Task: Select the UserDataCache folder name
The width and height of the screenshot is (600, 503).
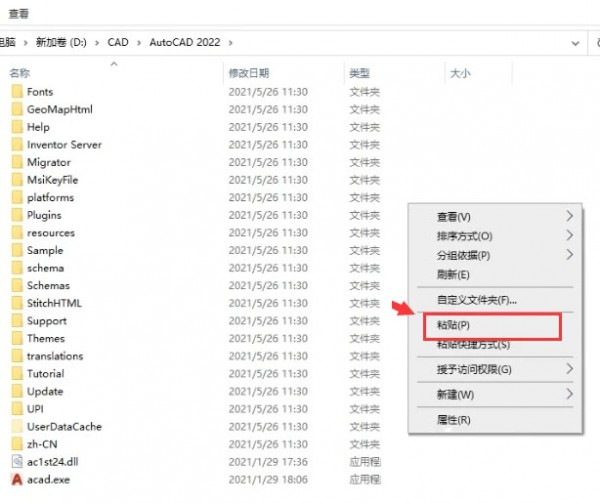Action: [x=64, y=426]
